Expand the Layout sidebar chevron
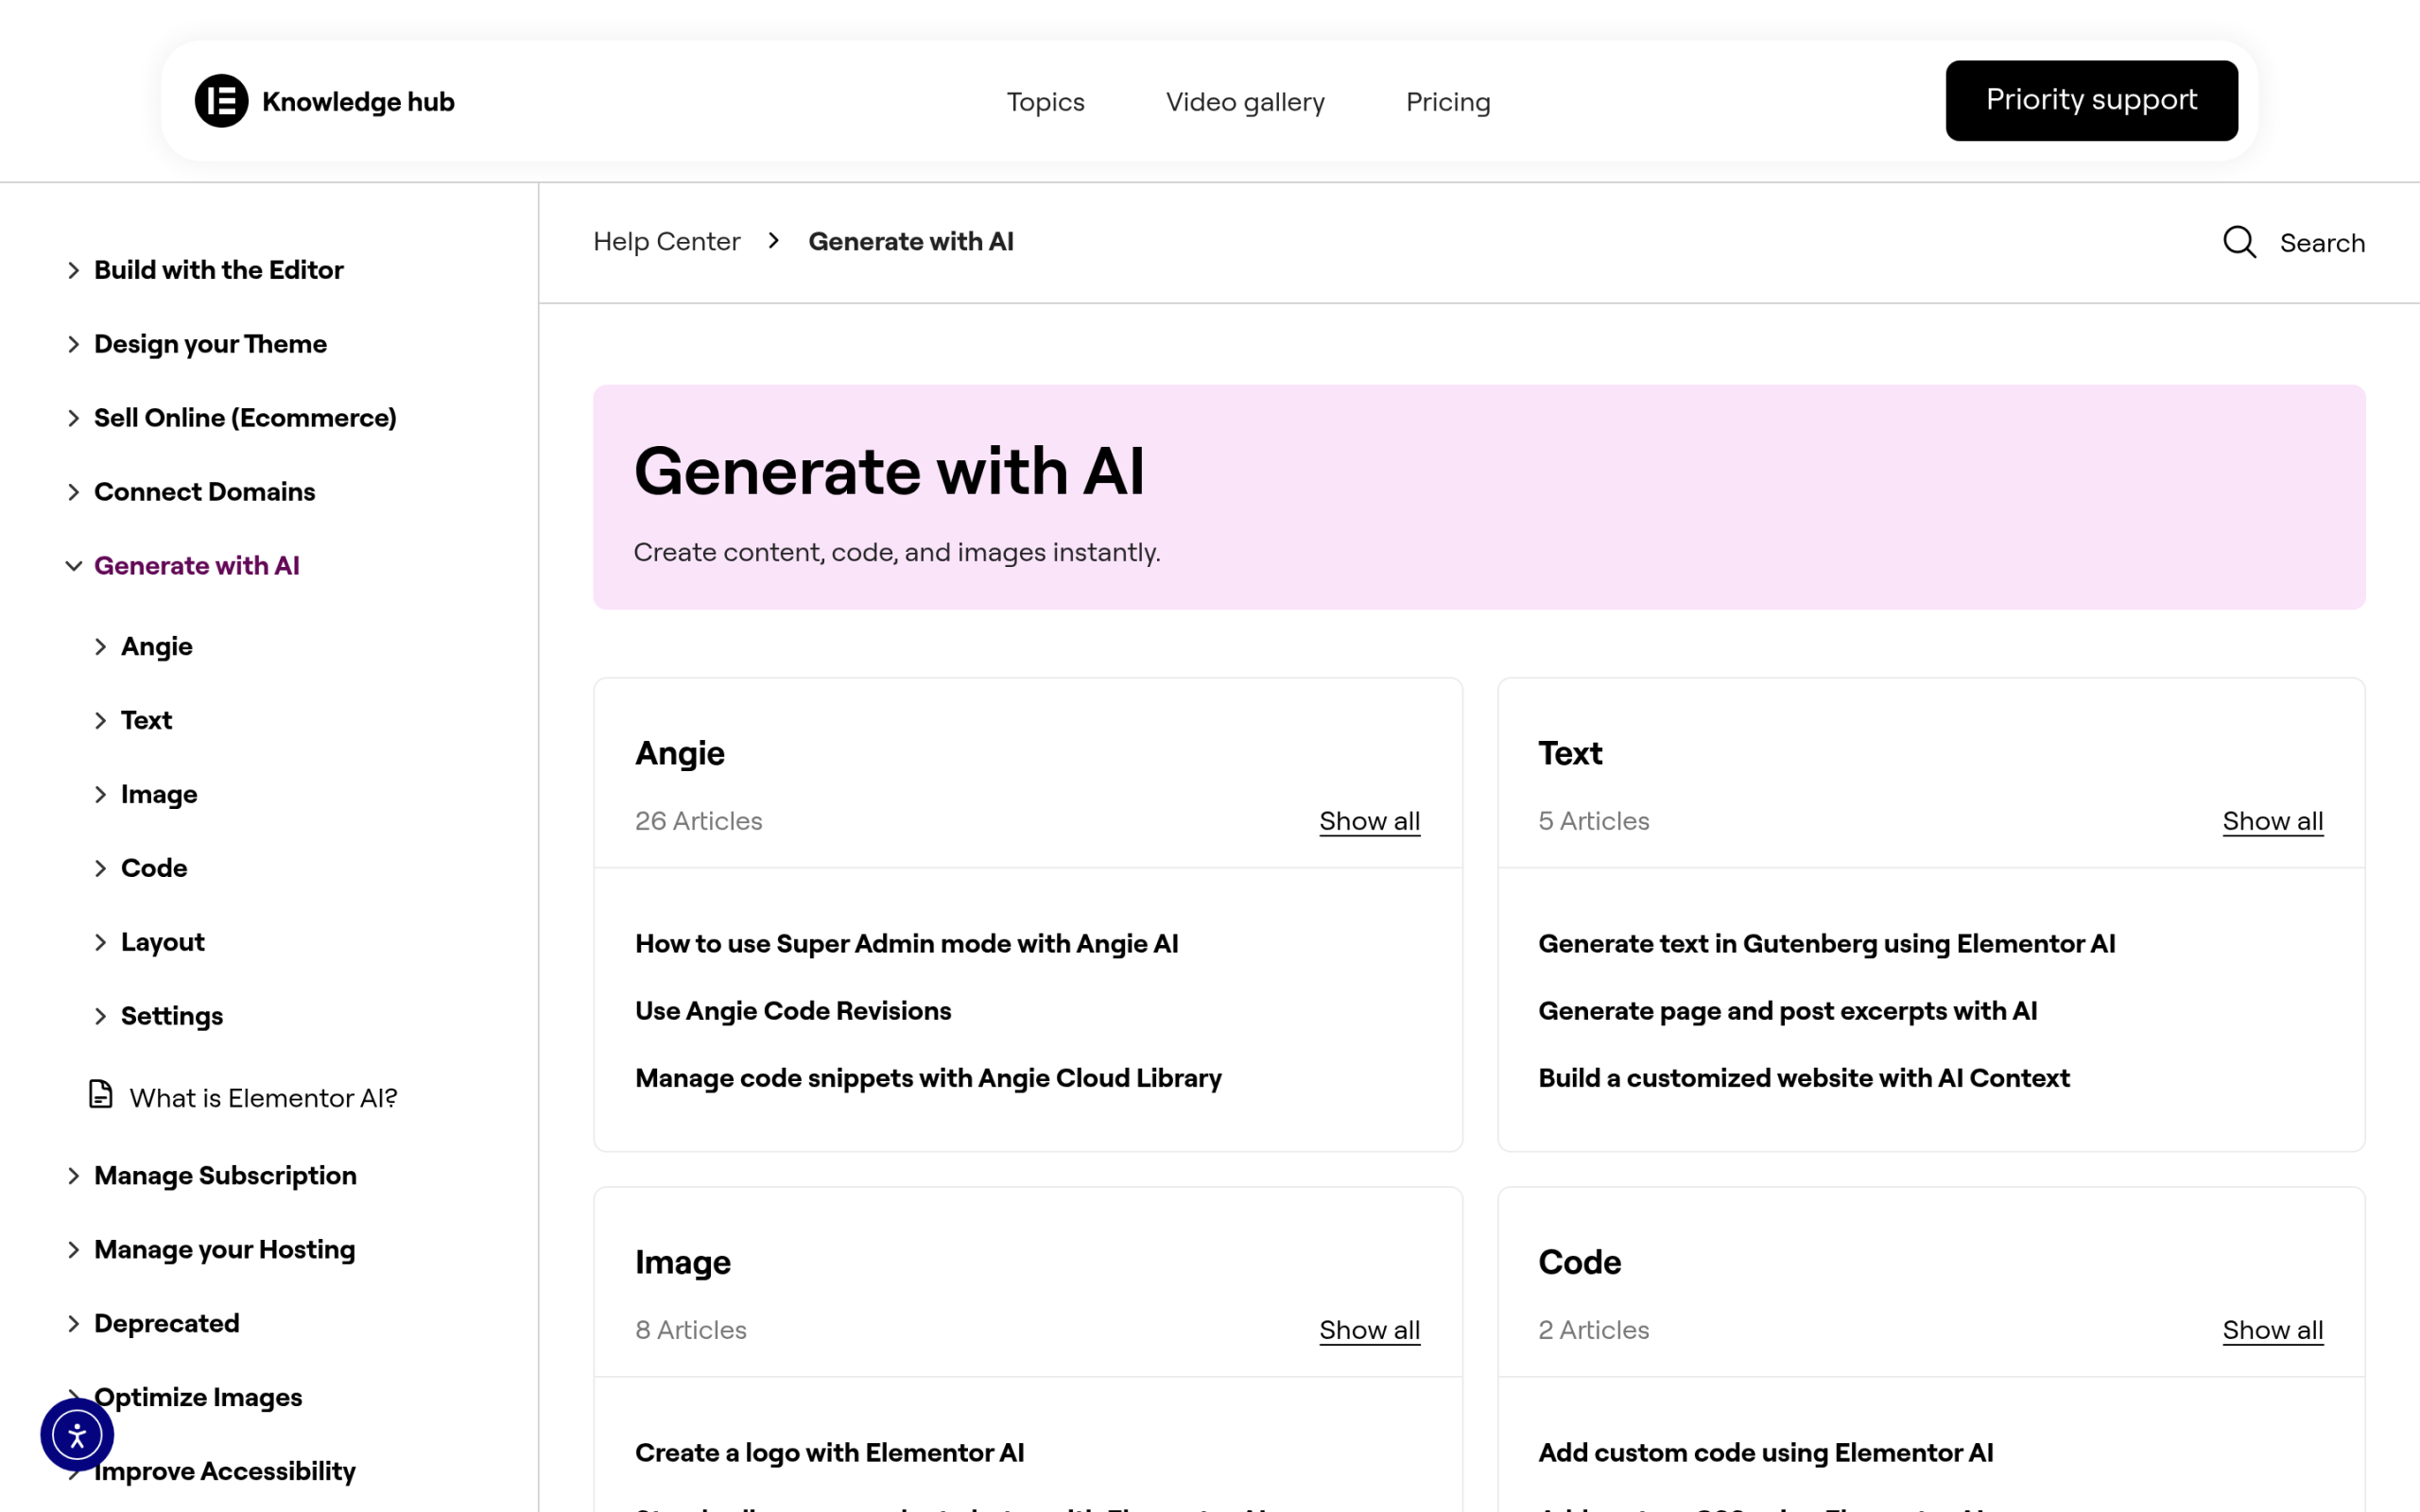The width and height of the screenshot is (2420, 1512). (100, 942)
